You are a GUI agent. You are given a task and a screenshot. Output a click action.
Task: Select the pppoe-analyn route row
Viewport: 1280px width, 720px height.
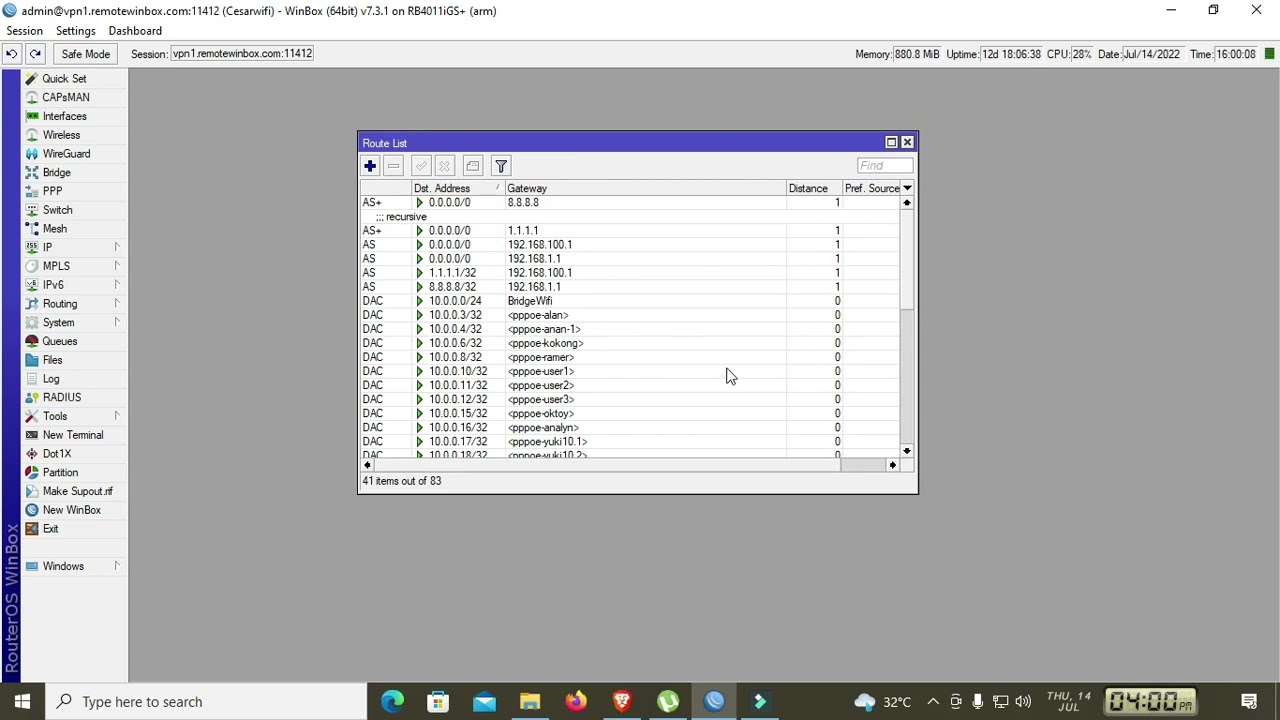coord(630,427)
